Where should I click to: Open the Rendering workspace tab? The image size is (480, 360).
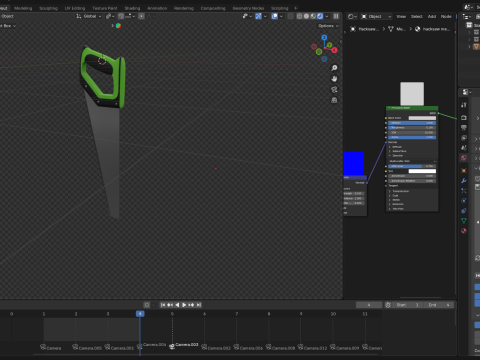point(184,8)
